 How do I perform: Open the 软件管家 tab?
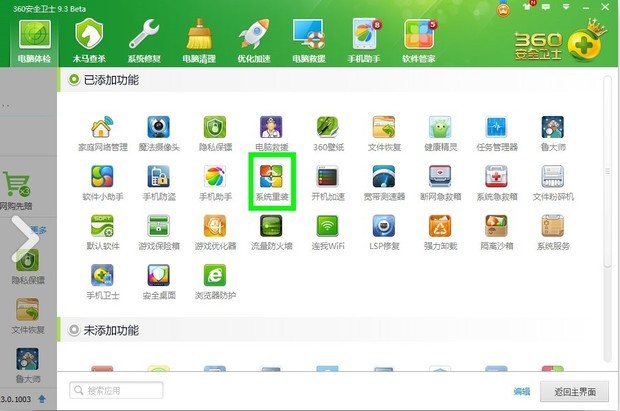(419, 42)
